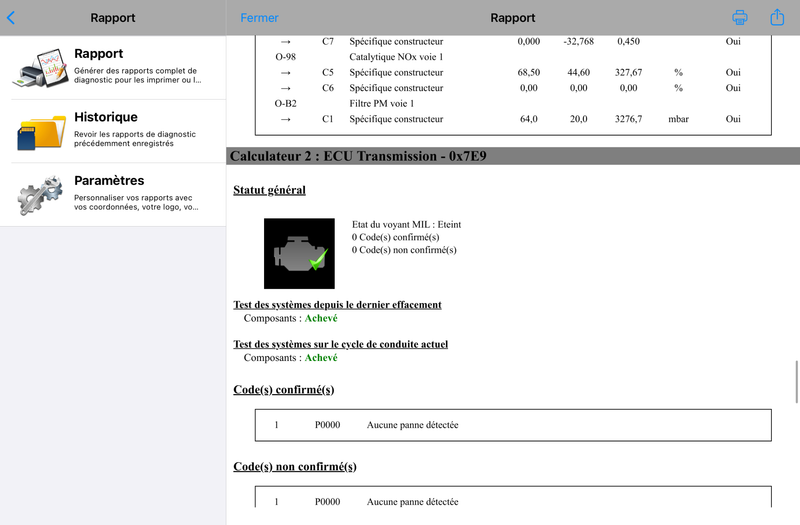Image resolution: width=800 pixels, height=525 pixels.
Task: Select the O-B2 monitor identifier
Action: click(x=285, y=104)
